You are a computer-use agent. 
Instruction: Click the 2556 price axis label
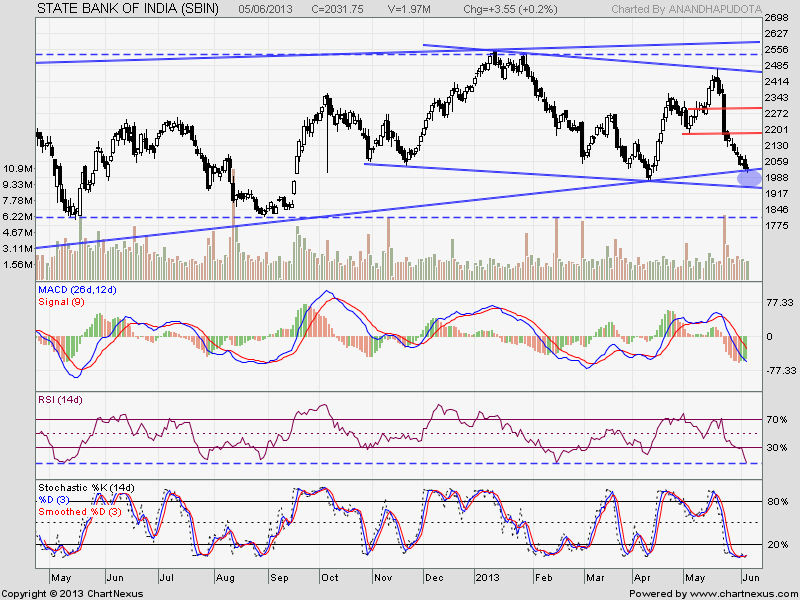click(777, 49)
